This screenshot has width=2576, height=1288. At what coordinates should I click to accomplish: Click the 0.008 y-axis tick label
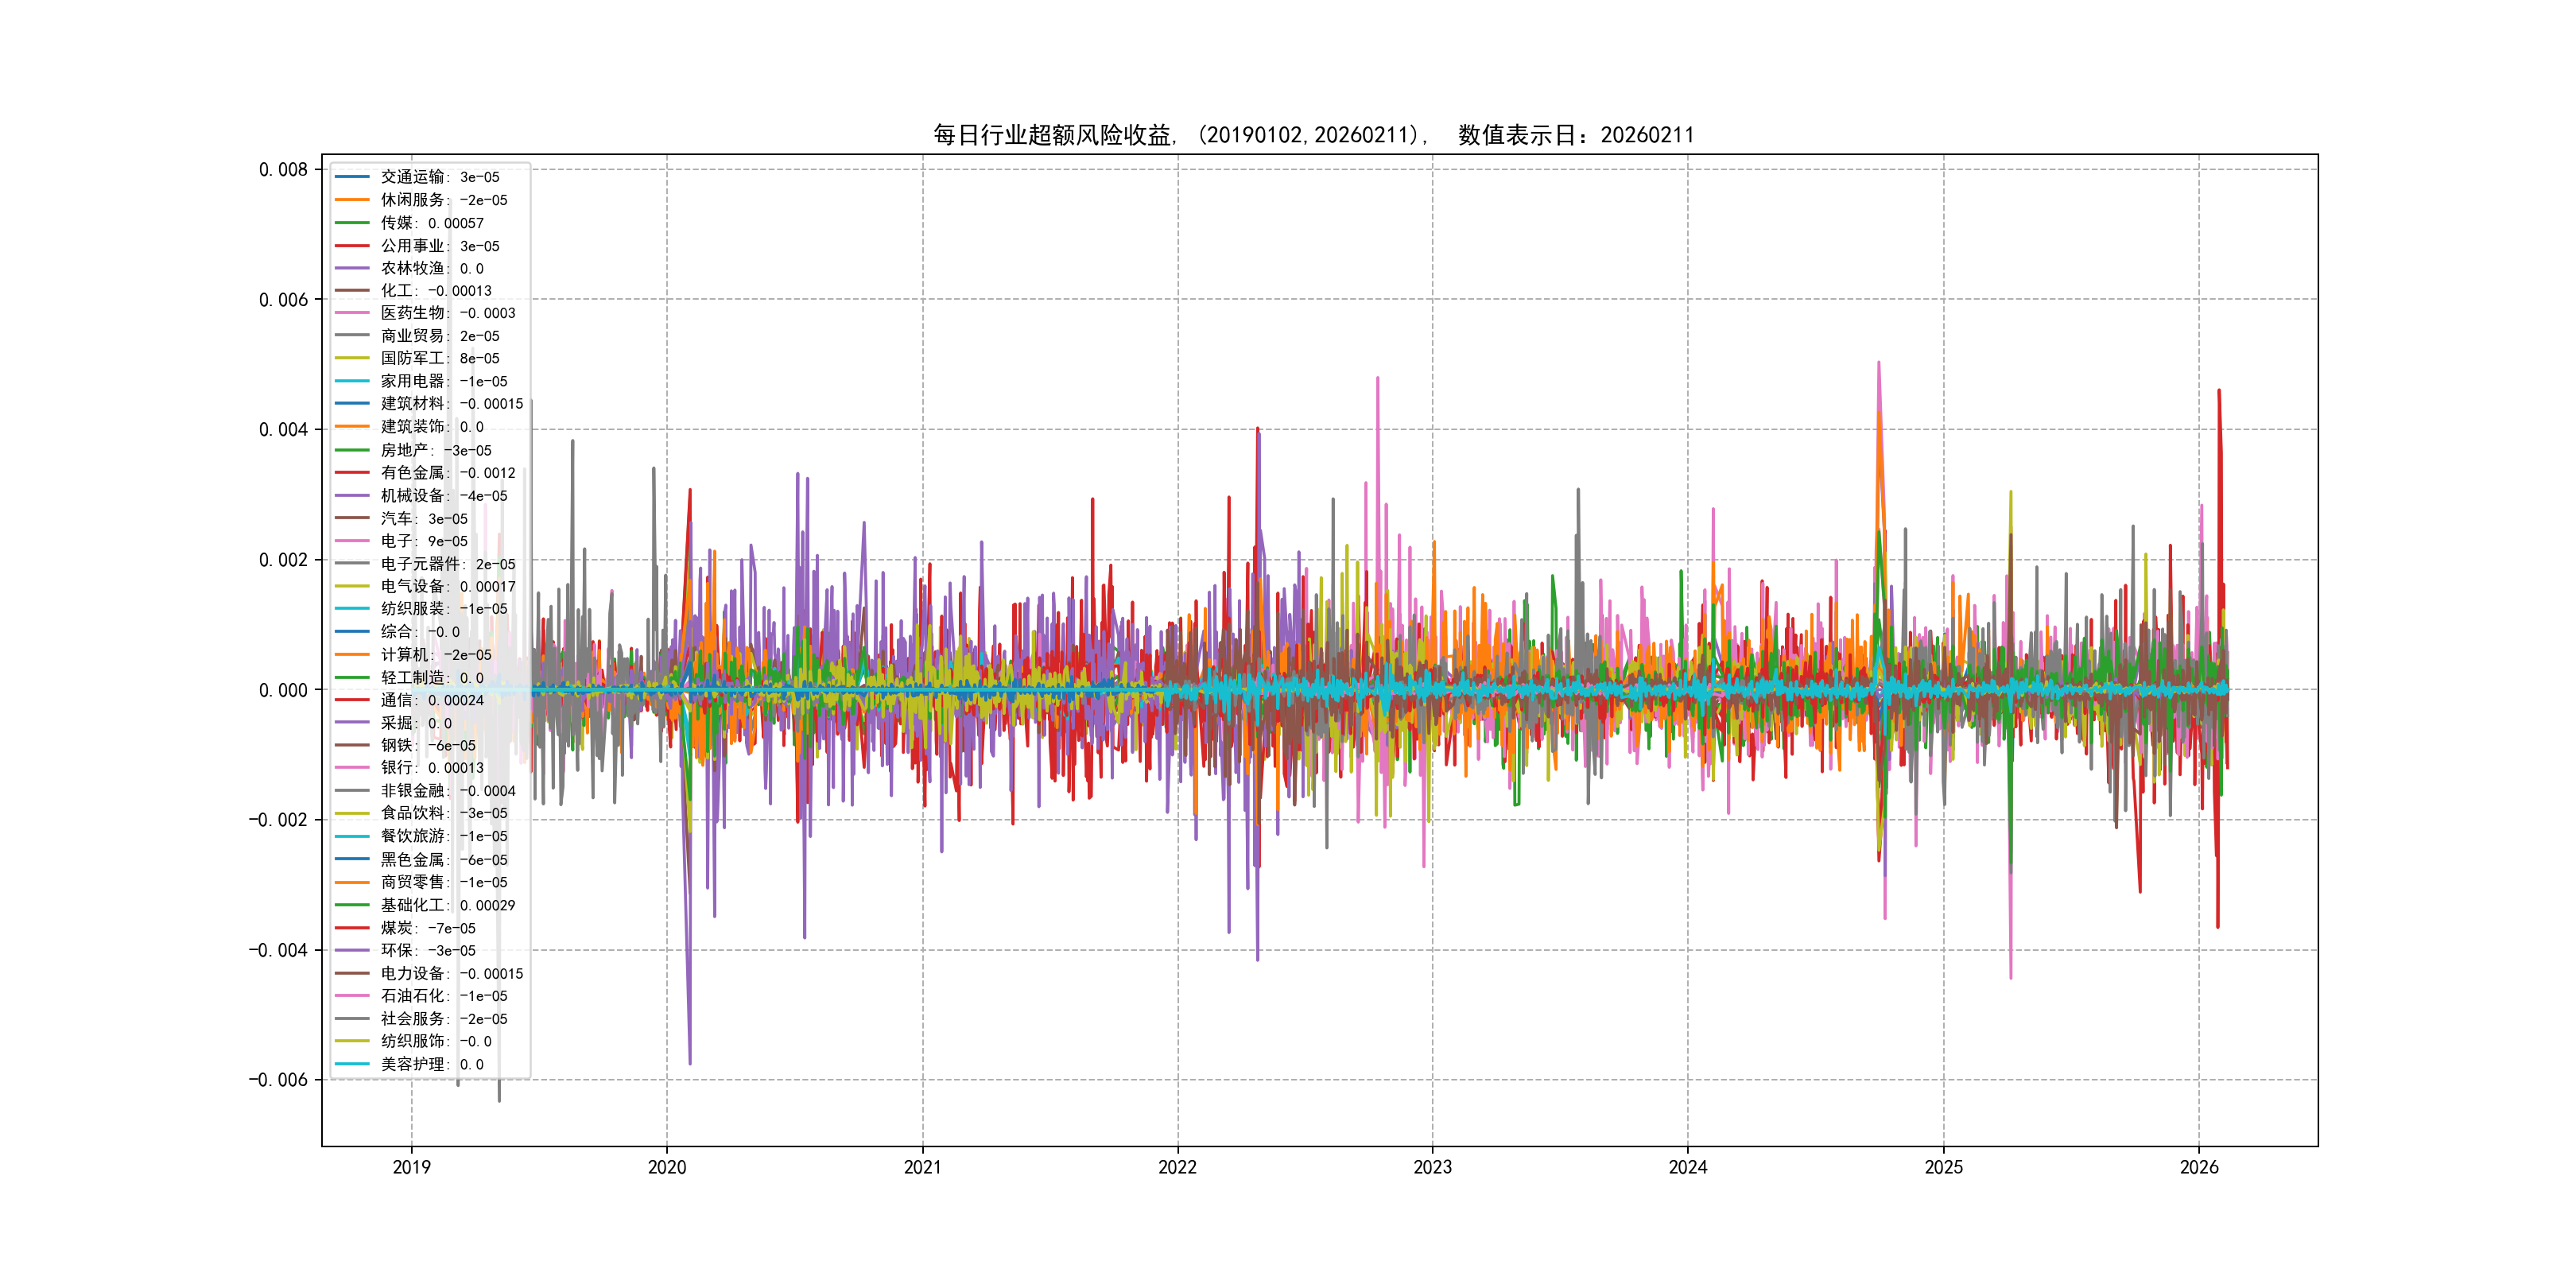[x=283, y=170]
